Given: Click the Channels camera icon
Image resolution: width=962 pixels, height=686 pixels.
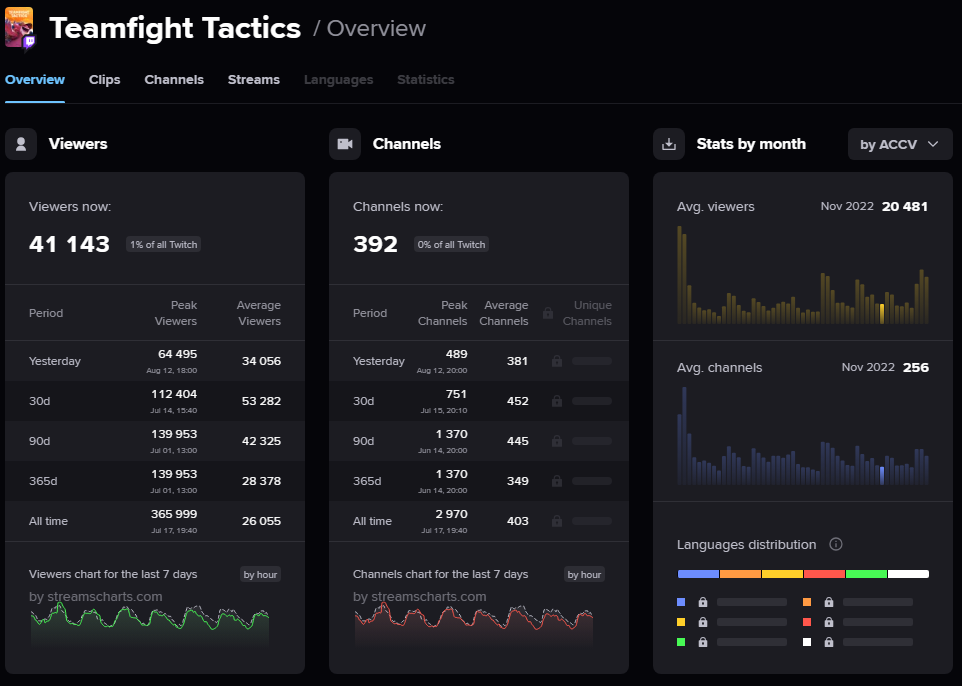Looking at the screenshot, I should click(x=345, y=144).
